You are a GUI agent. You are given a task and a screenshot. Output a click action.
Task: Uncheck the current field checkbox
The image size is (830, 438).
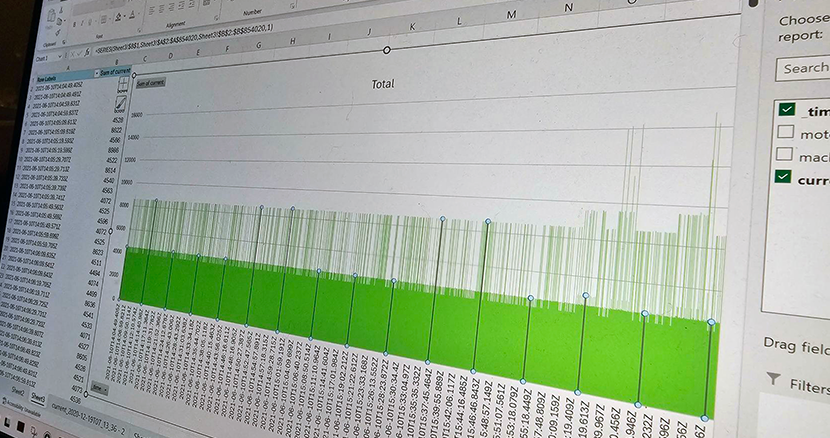click(x=786, y=178)
